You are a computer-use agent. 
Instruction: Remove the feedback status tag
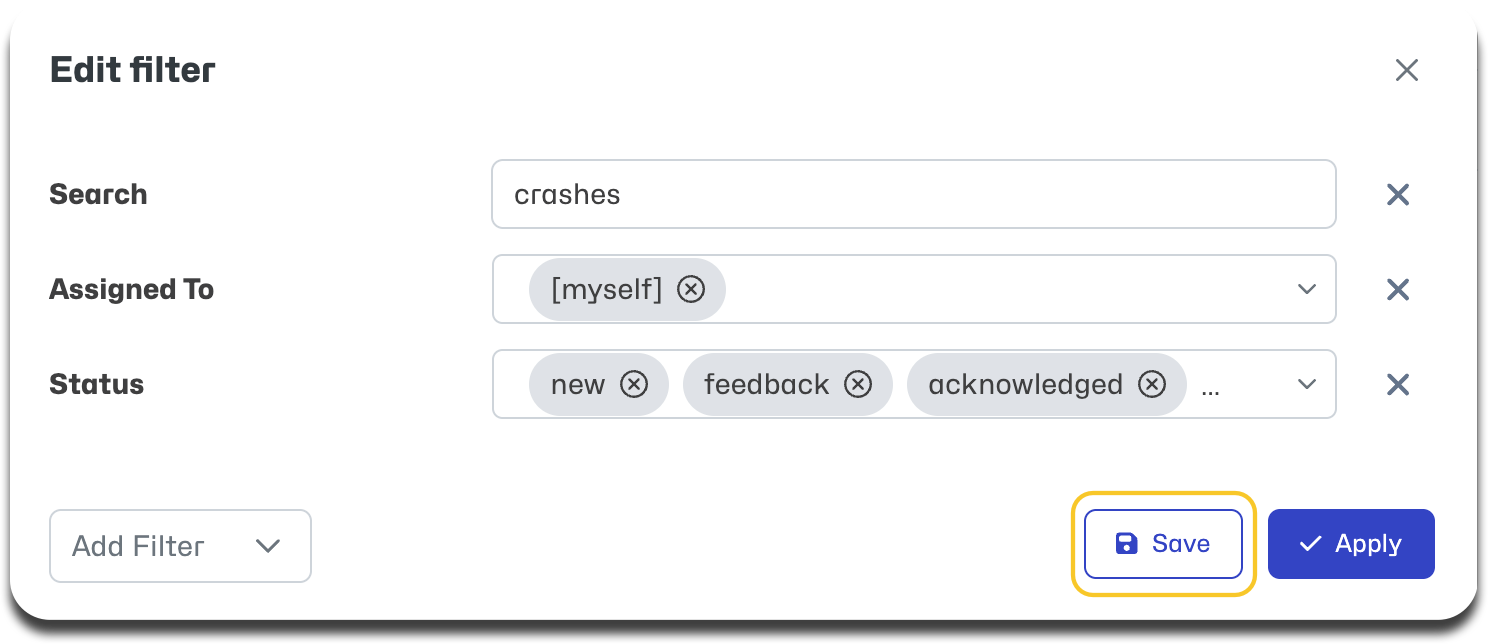pyautogui.click(x=858, y=385)
